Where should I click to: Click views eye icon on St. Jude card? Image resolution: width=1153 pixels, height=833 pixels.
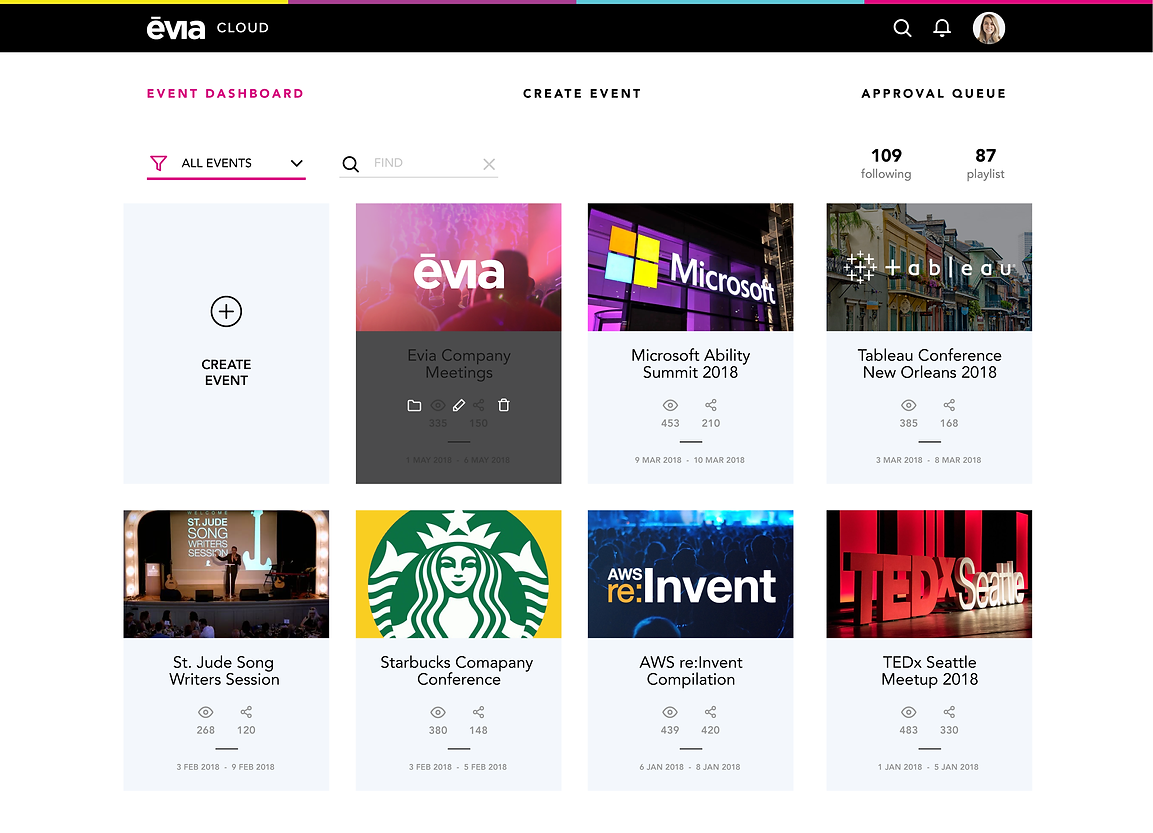tap(206, 712)
